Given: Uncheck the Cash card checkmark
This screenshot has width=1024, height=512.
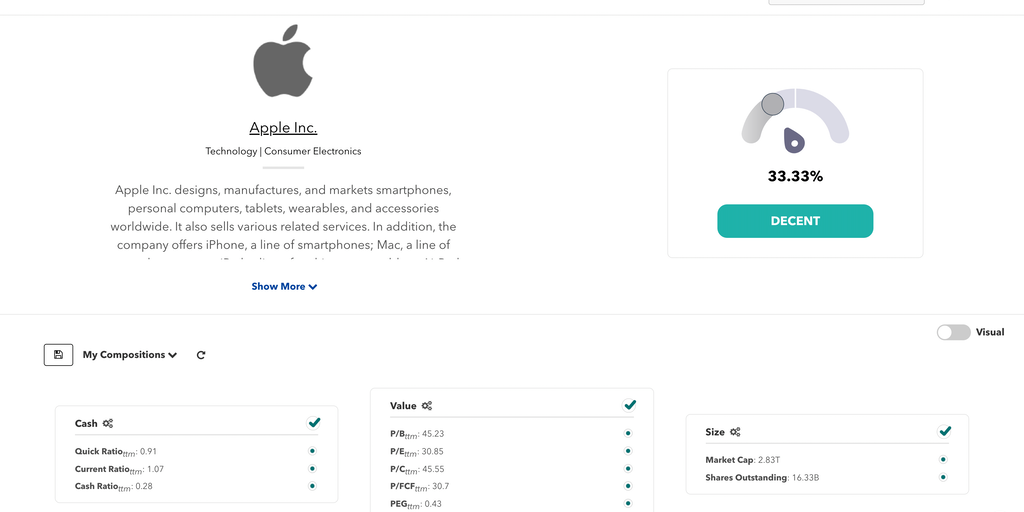Looking at the screenshot, I should [x=314, y=423].
